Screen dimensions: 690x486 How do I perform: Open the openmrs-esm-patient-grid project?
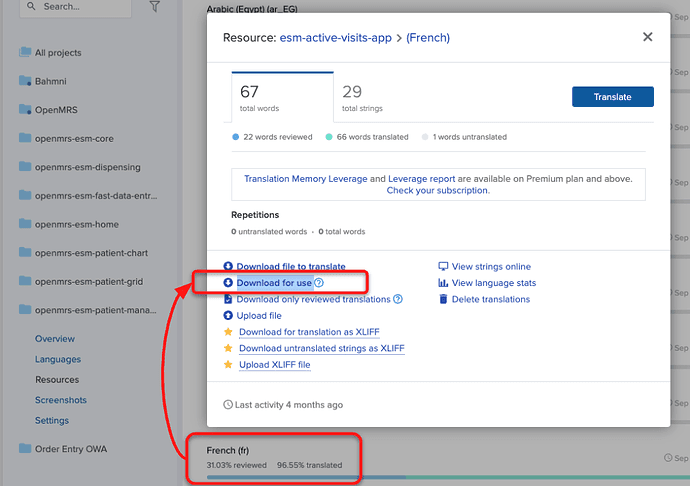click(x=89, y=282)
